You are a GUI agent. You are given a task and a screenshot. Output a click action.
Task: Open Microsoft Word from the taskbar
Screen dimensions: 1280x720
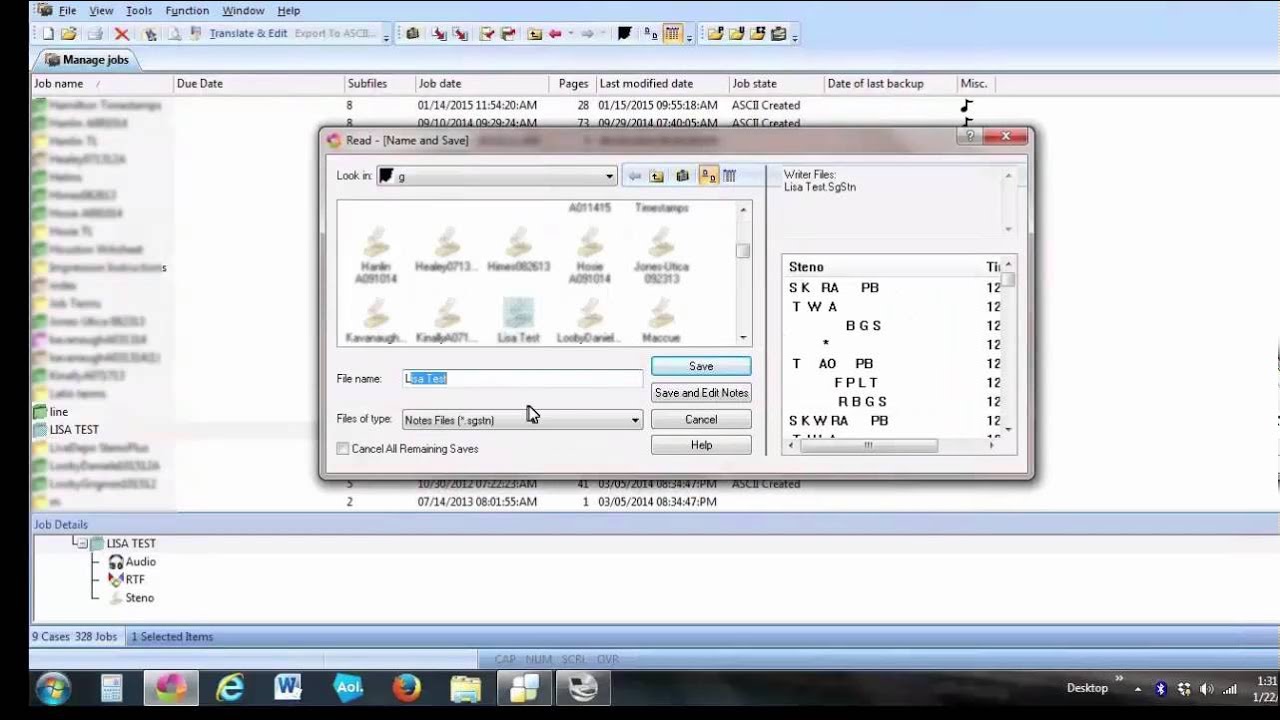tap(288, 687)
